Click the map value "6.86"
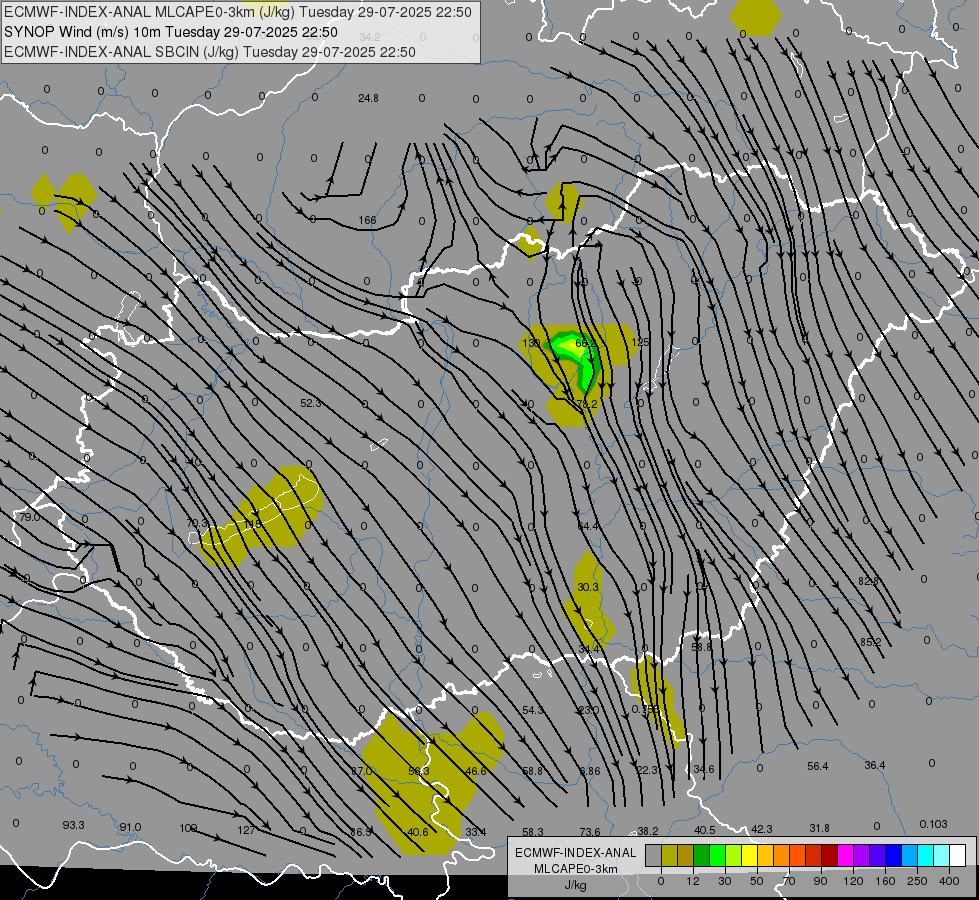The image size is (979, 900). pyautogui.click(x=590, y=771)
